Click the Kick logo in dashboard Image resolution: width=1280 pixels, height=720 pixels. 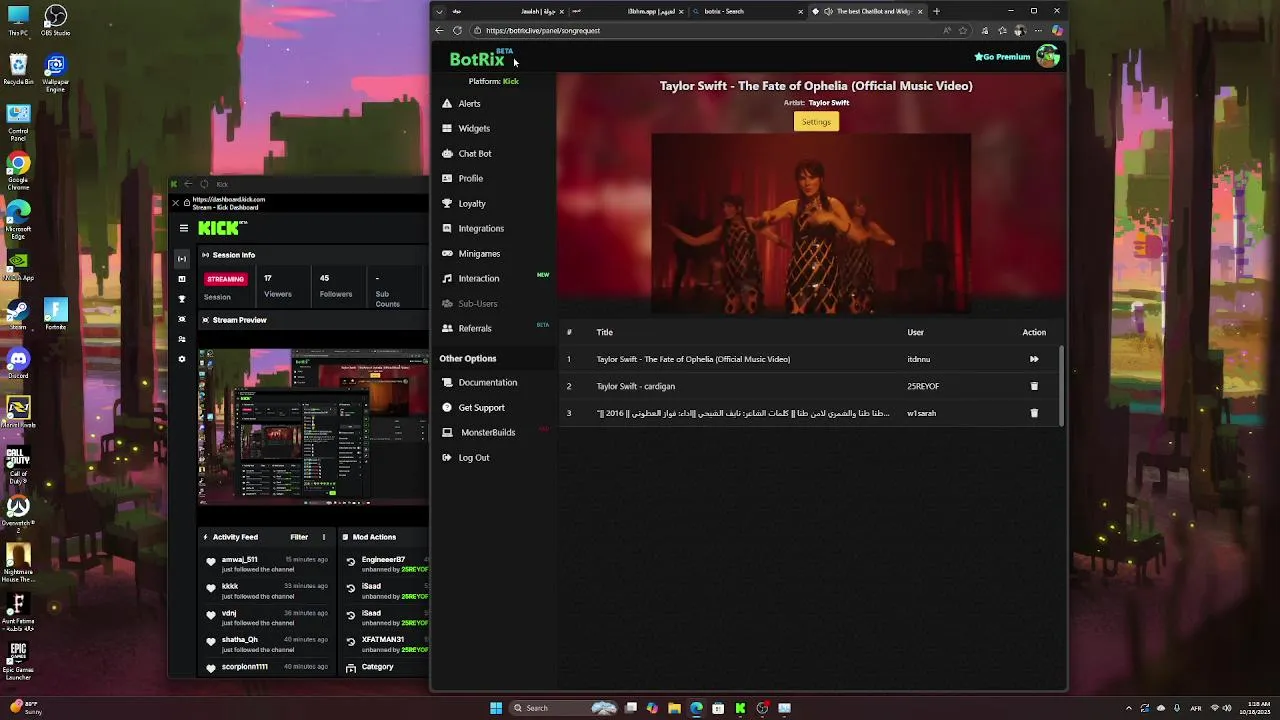click(x=220, y=228)
